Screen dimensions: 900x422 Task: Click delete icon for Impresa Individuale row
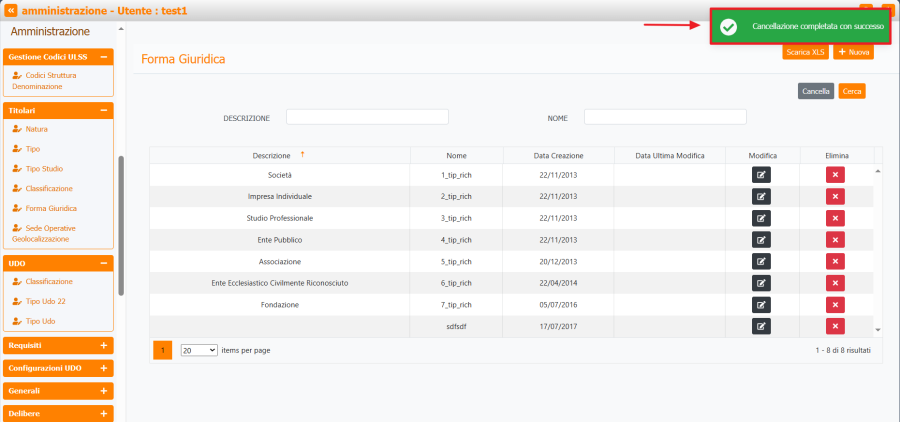coord(836,197)
